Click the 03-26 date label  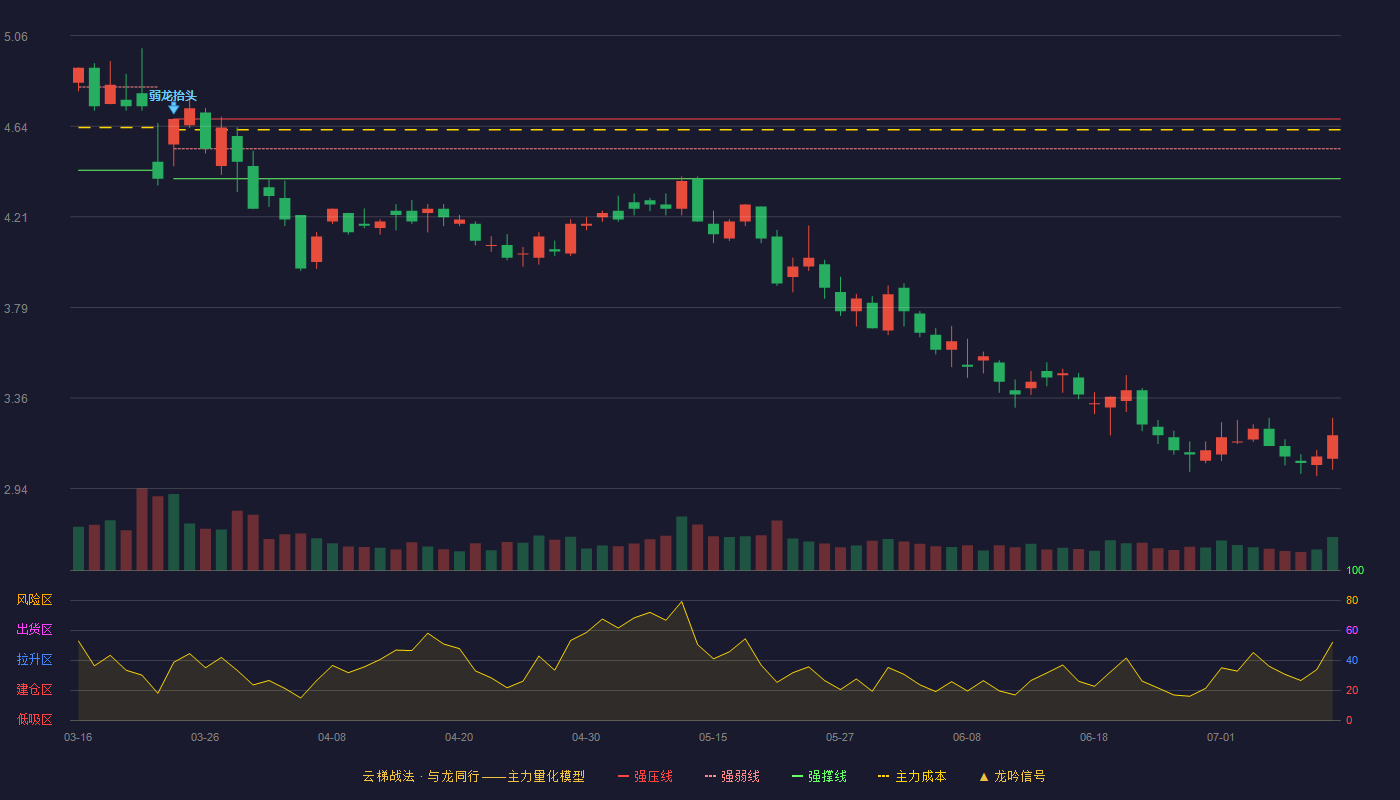coord(205,737)
